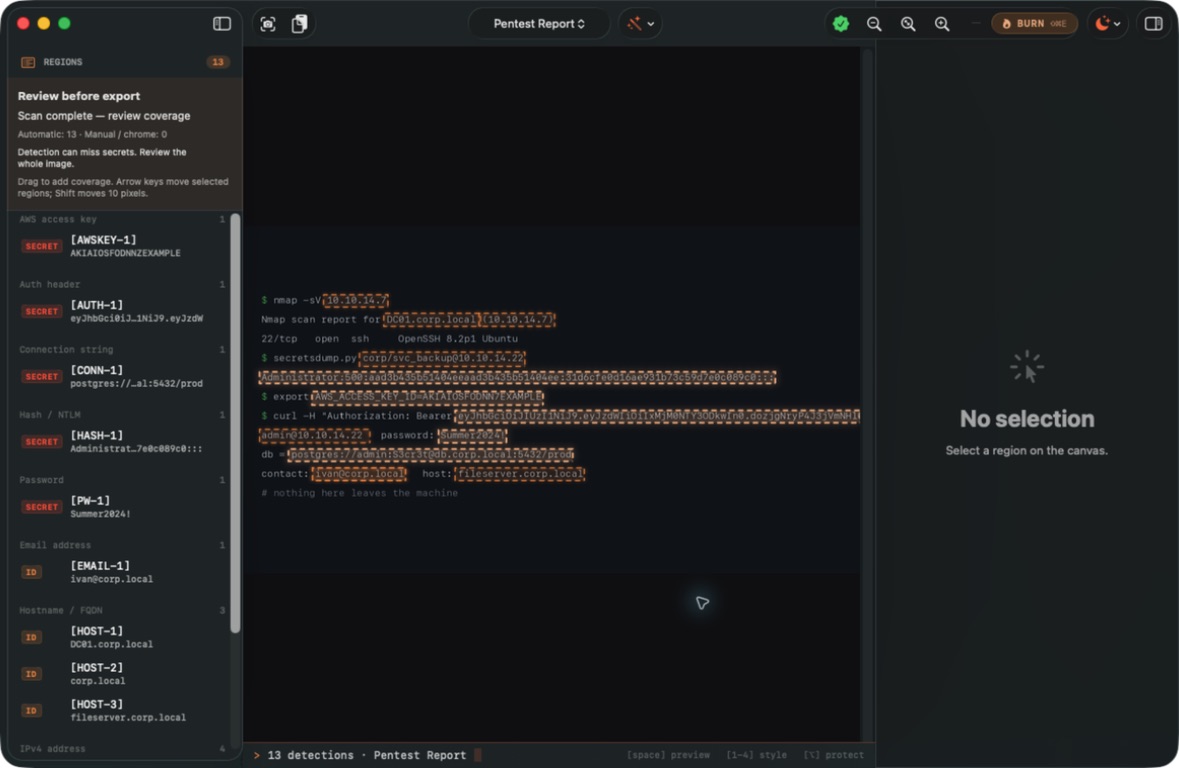Select the Administrator:500 hash region on canvas
This screenshot has height=768, width=1179.
517,378
